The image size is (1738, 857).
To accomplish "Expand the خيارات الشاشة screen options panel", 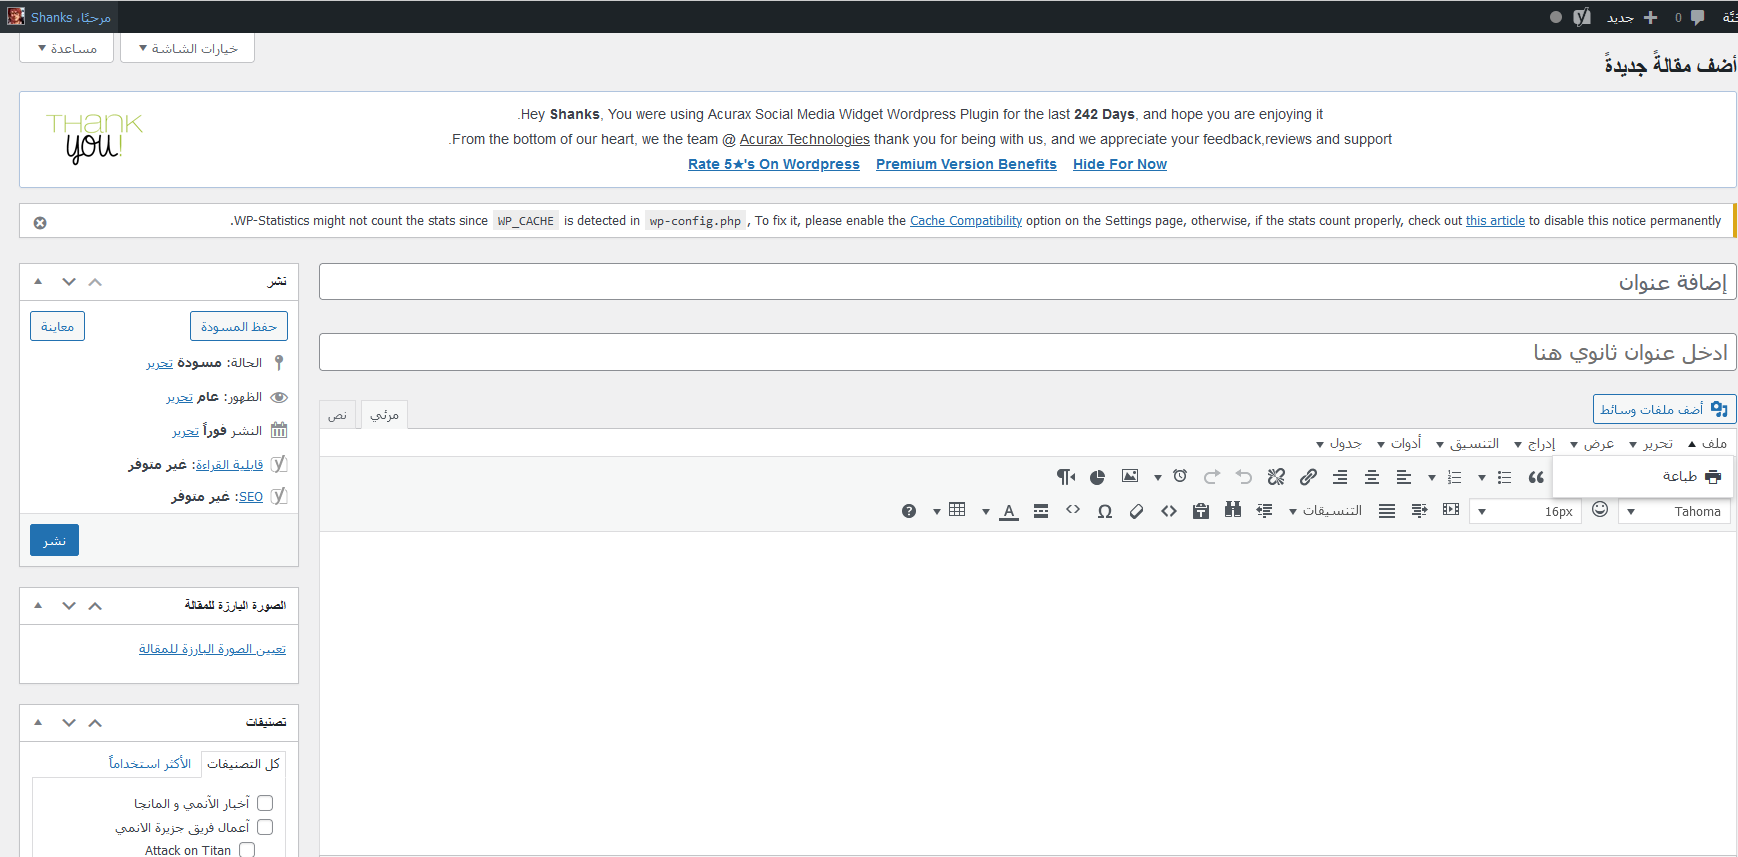I will pyautogui.click(x=187, y=48).
